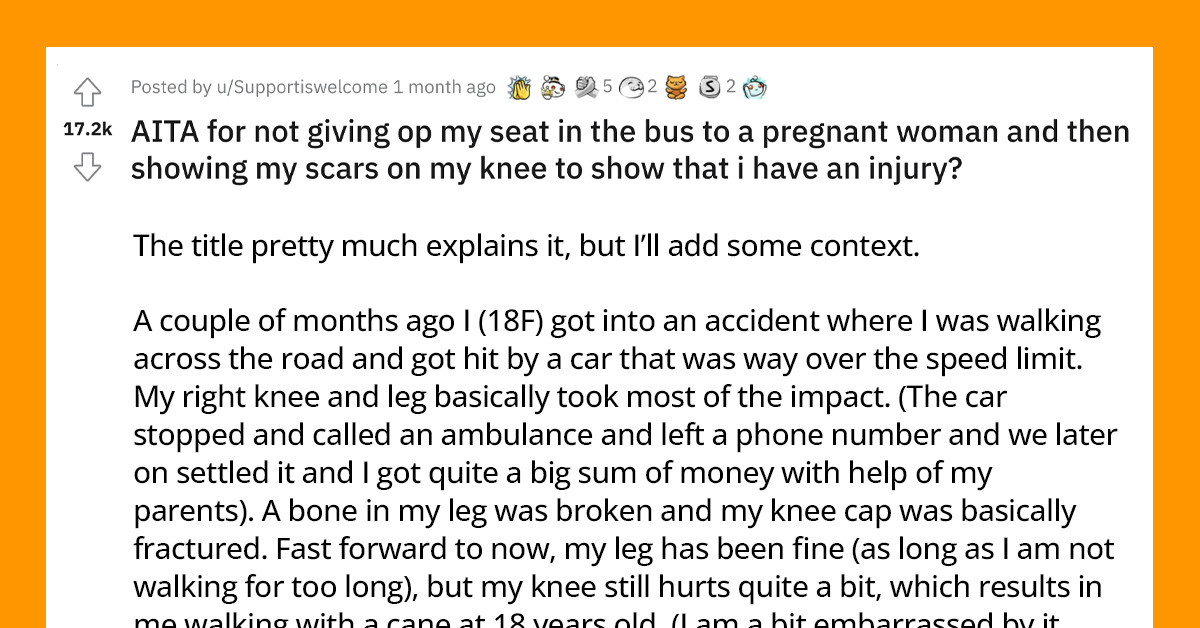The image size is (1200, 628).
Task: Click the clapping hands award icon
Action: point(520,87)
